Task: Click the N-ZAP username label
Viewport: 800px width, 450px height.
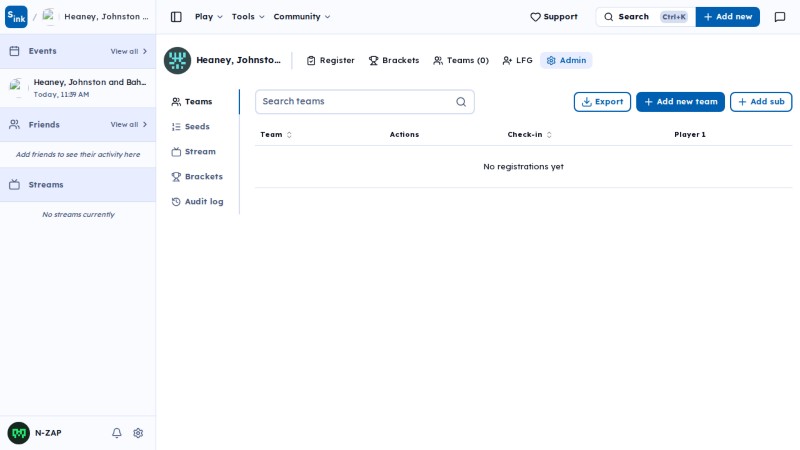Action: click(x=48, y=433)
